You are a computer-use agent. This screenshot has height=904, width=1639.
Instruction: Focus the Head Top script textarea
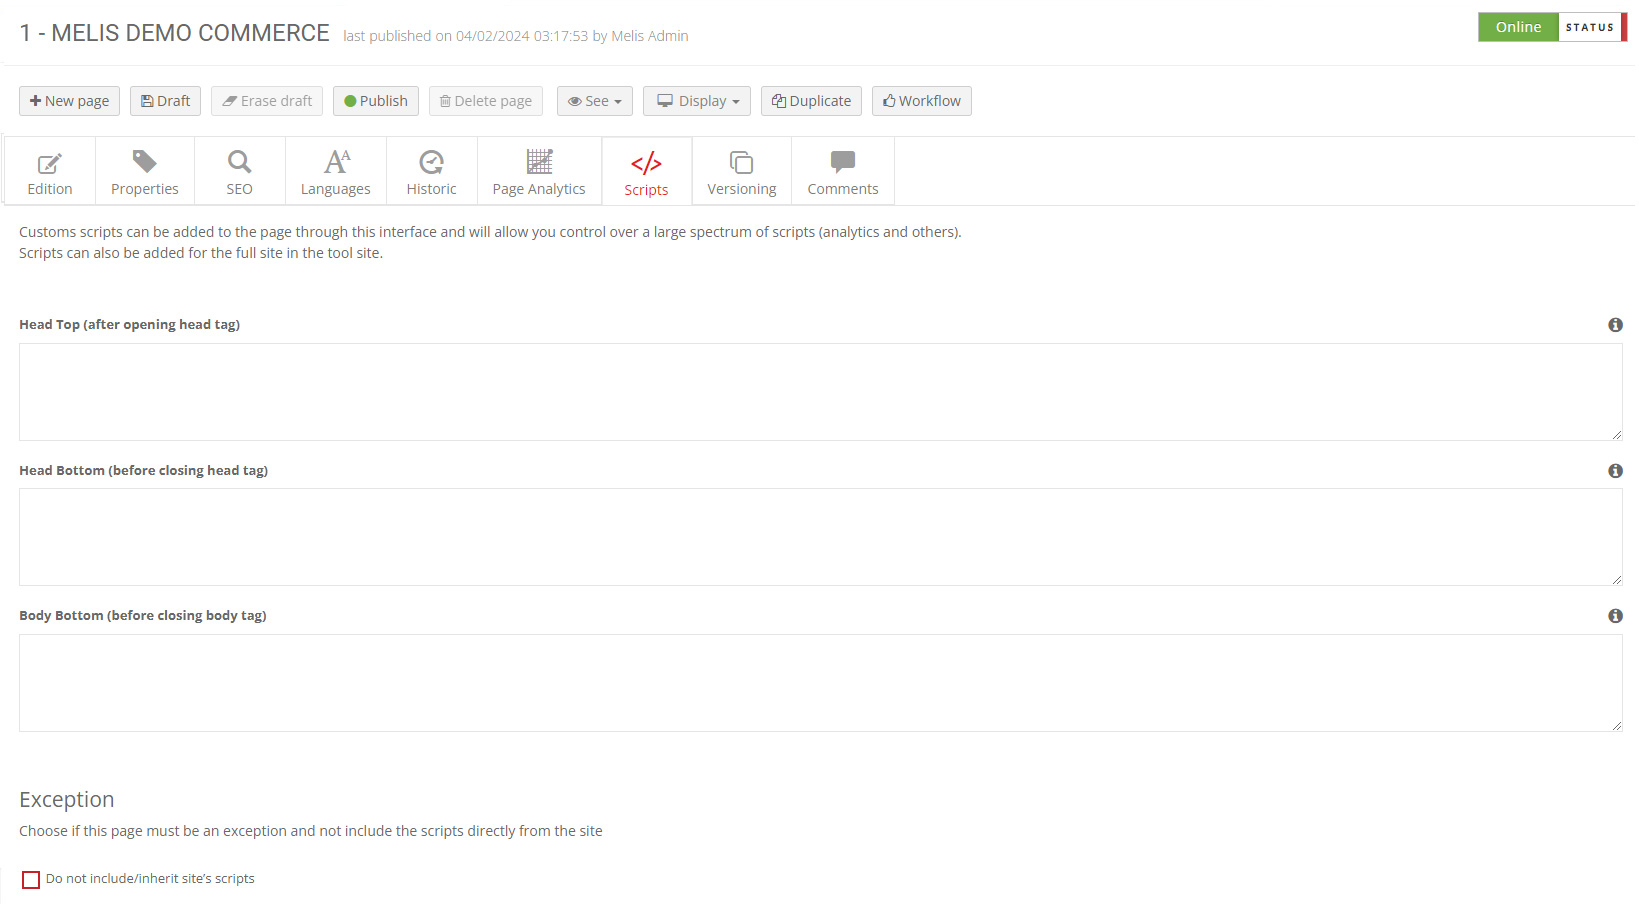tap(821, 392)
